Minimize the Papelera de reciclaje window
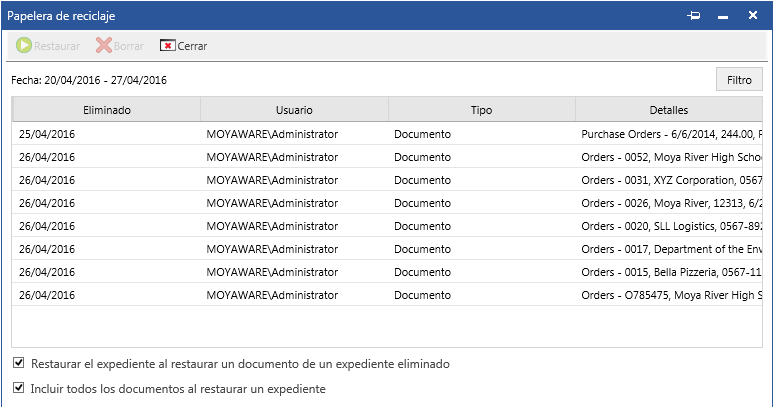This screenshot has height=407, width=773. click(x=723, y=17)
